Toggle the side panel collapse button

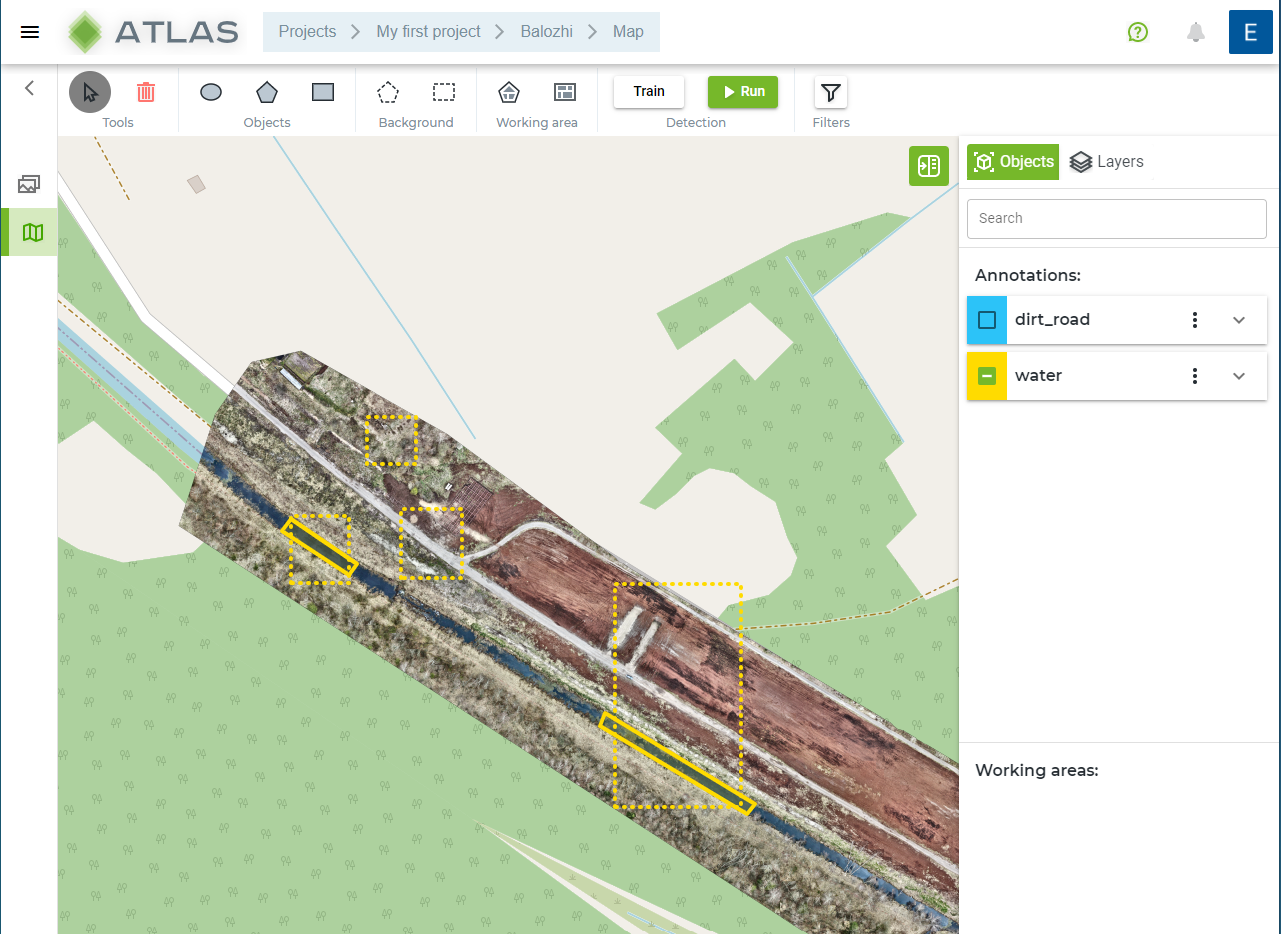point(929,166)
